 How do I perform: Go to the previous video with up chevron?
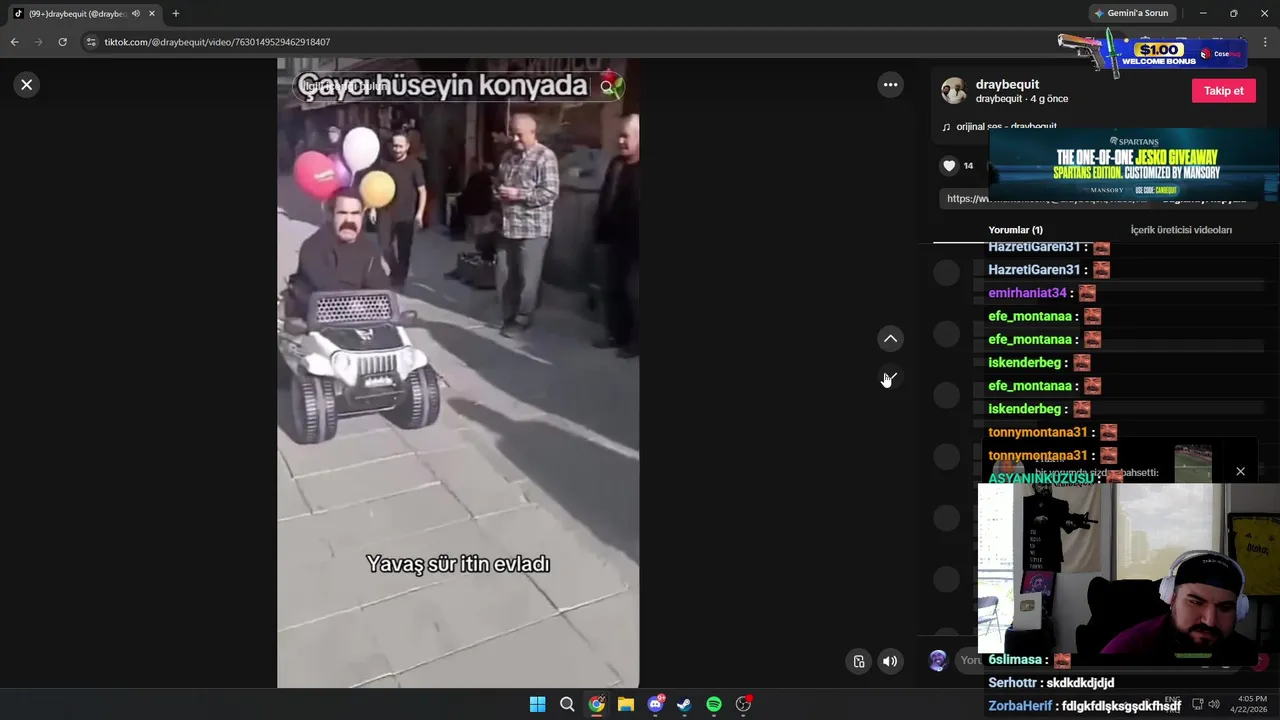890,339
